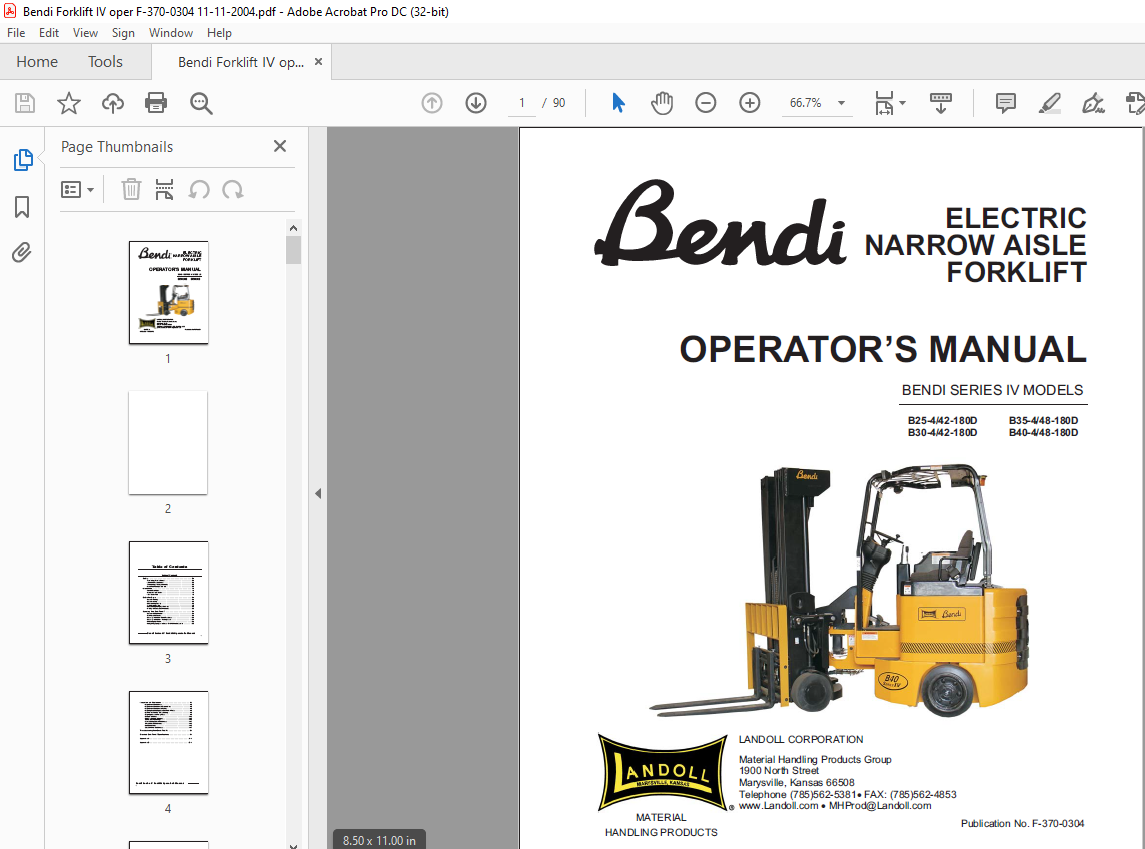Click model number B25-4/42-180D
1145x849 pixels.
click(942, 420)
